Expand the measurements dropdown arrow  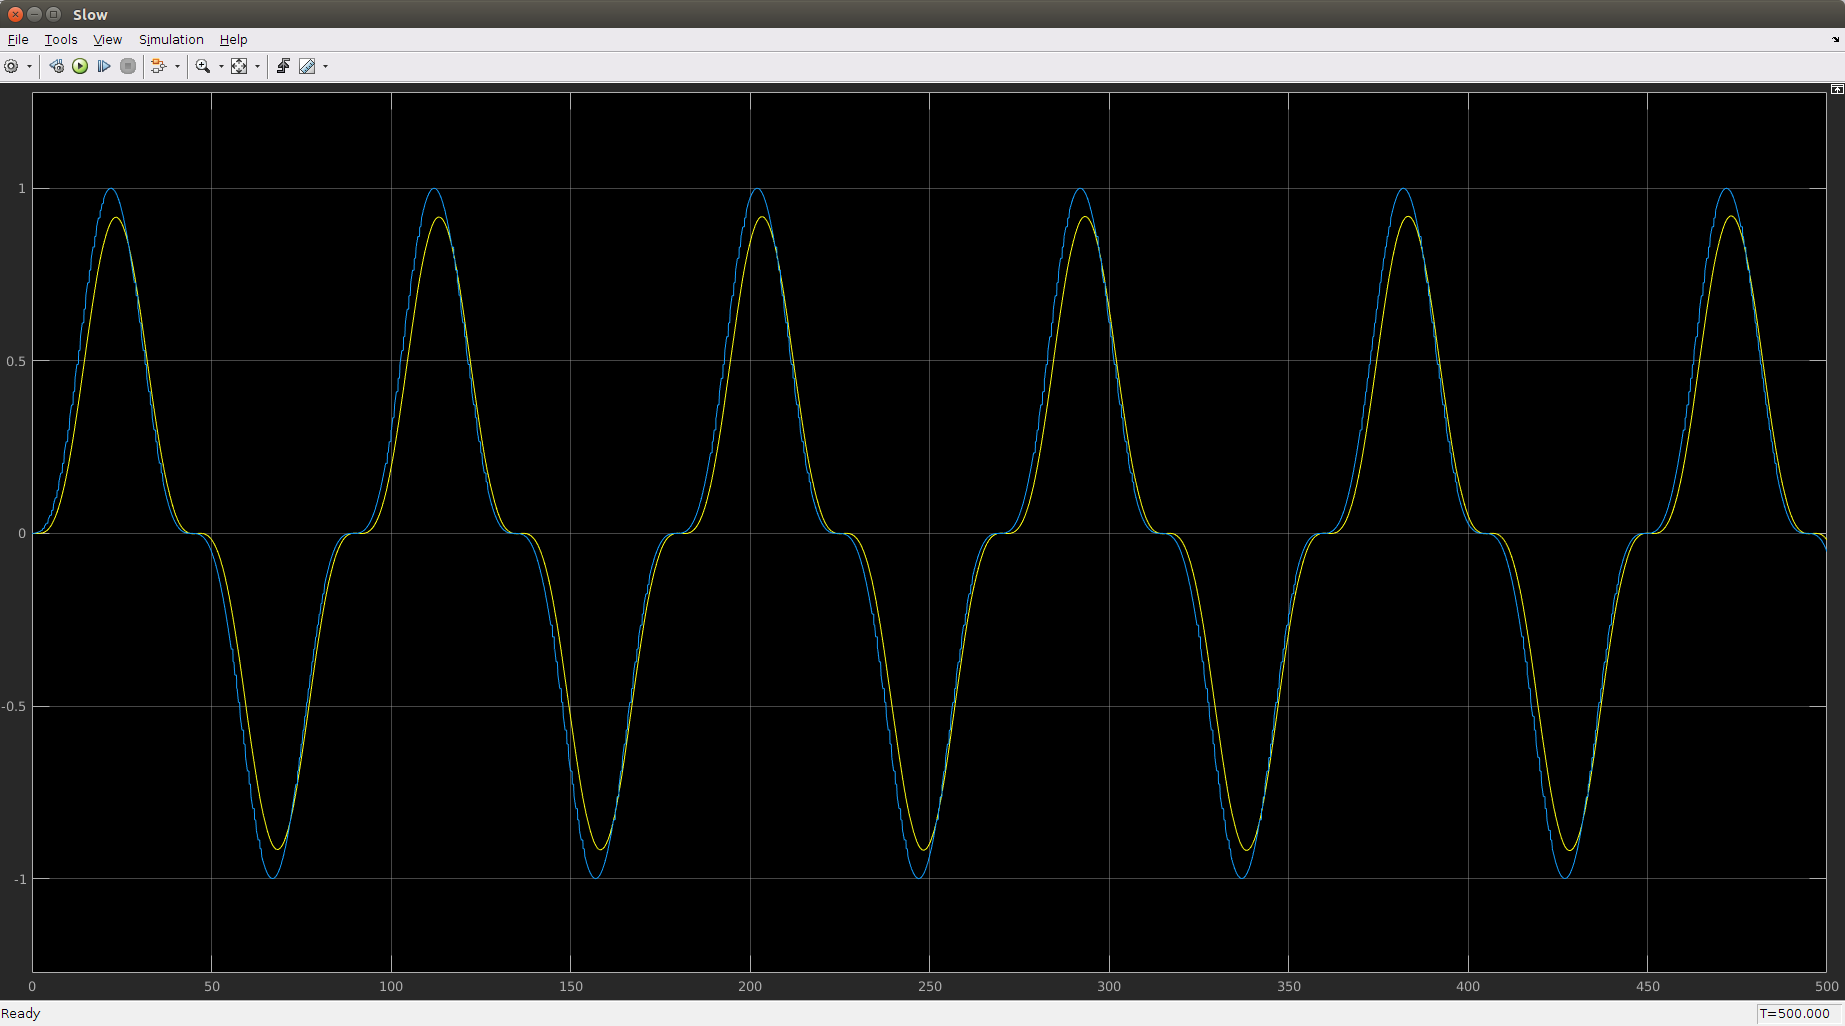coord(325,66)
